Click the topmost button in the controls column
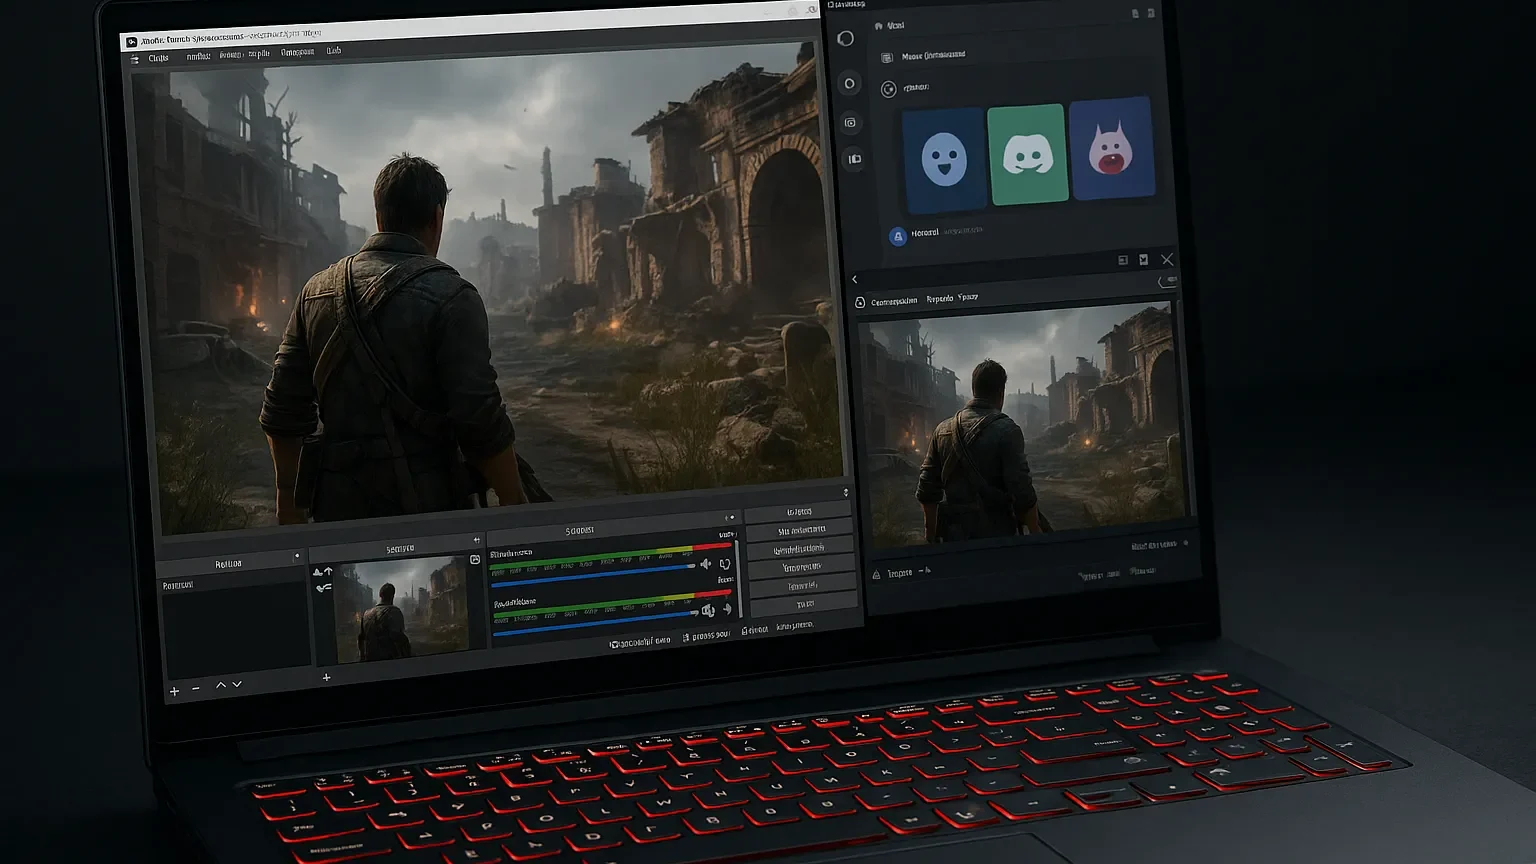The height and width of the screenshot is (864, 1536). coord(799,512)
